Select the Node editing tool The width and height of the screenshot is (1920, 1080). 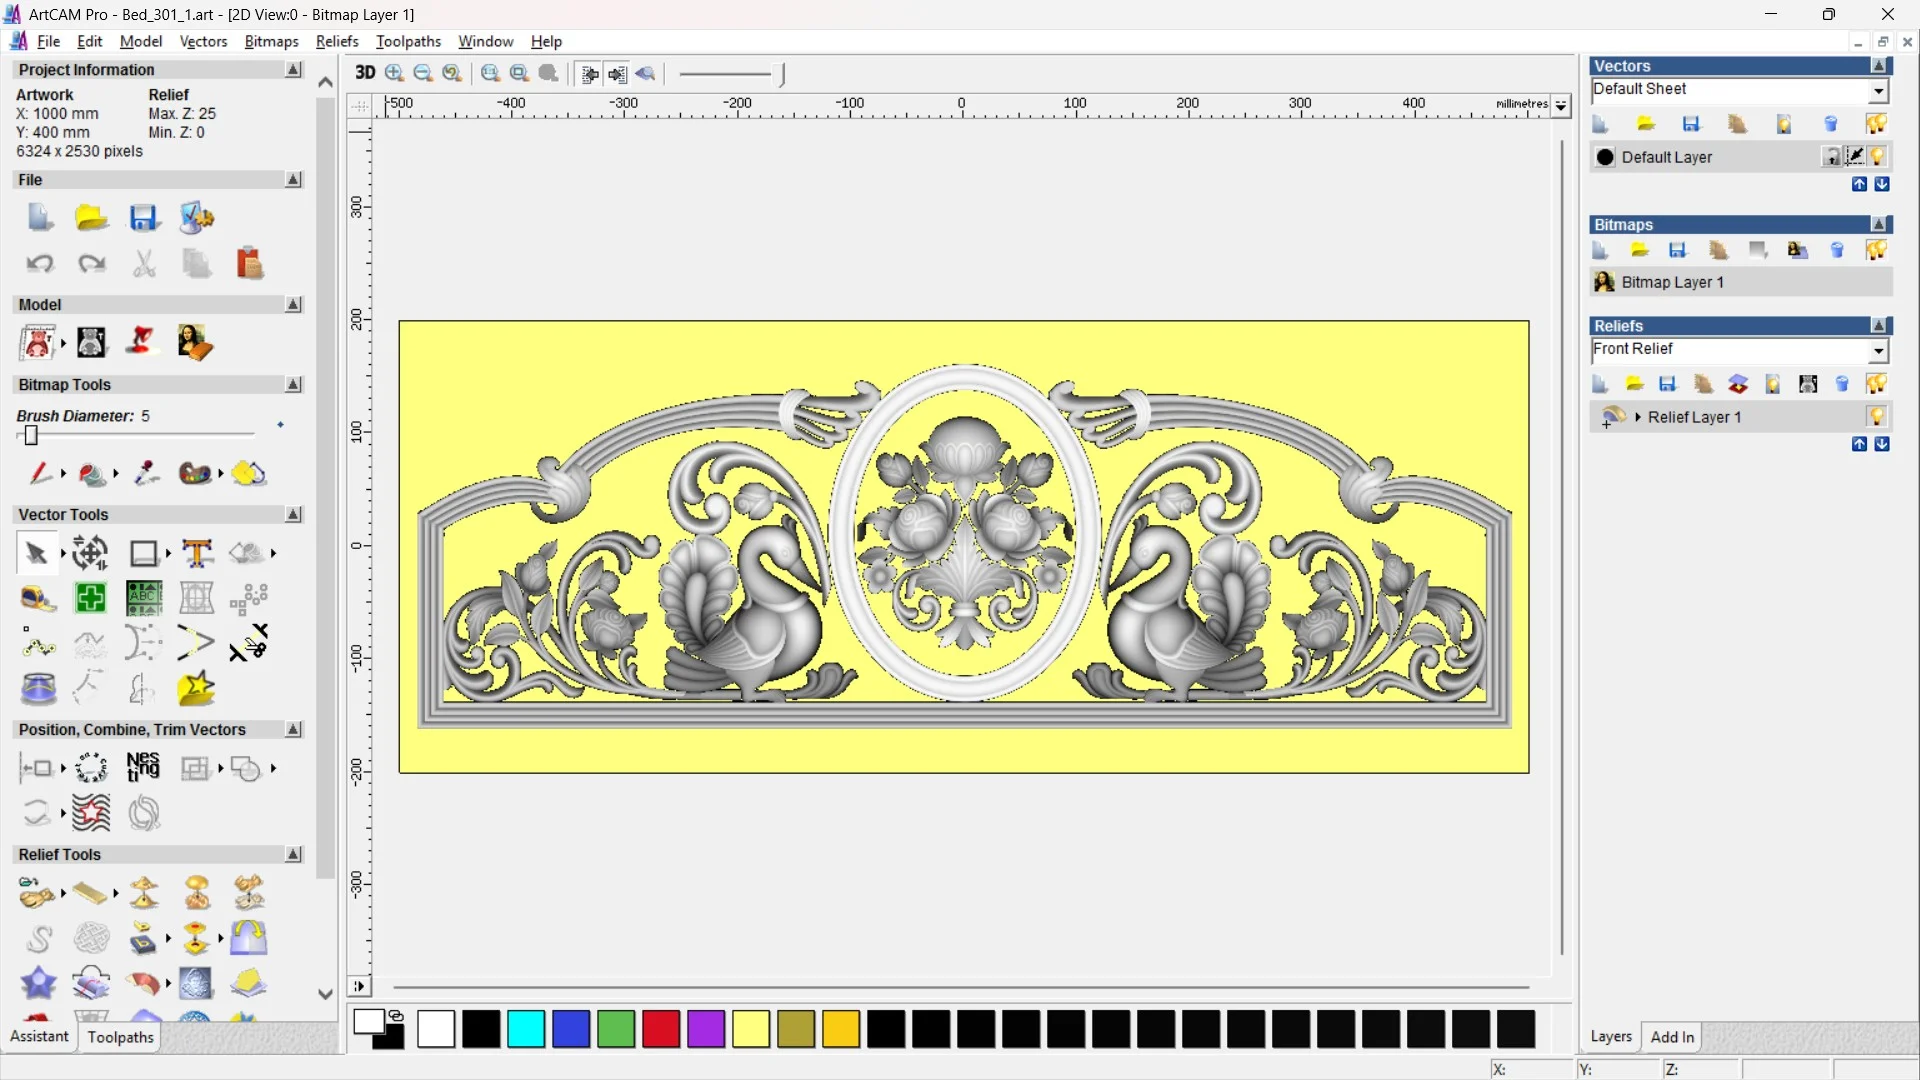(x=39, y=643)
